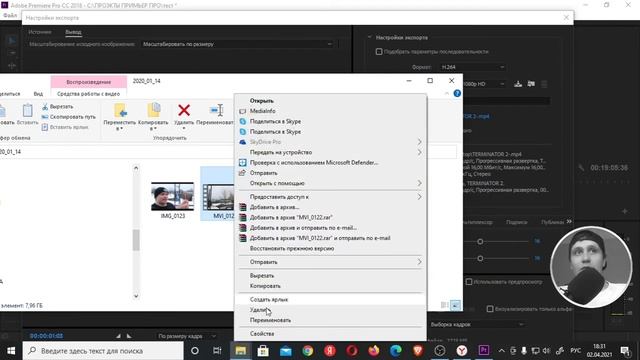The height and width of the screenshot is (360, 640).
Task: Choose Add to archive MVI_0122.rar entry
Action: (331, 218)
